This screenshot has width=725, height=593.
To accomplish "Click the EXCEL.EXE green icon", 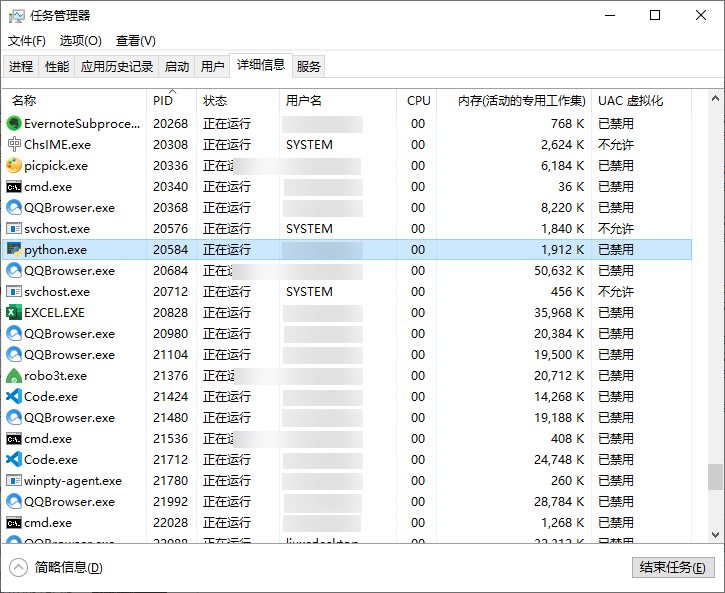I will click(x=14, y=312).
